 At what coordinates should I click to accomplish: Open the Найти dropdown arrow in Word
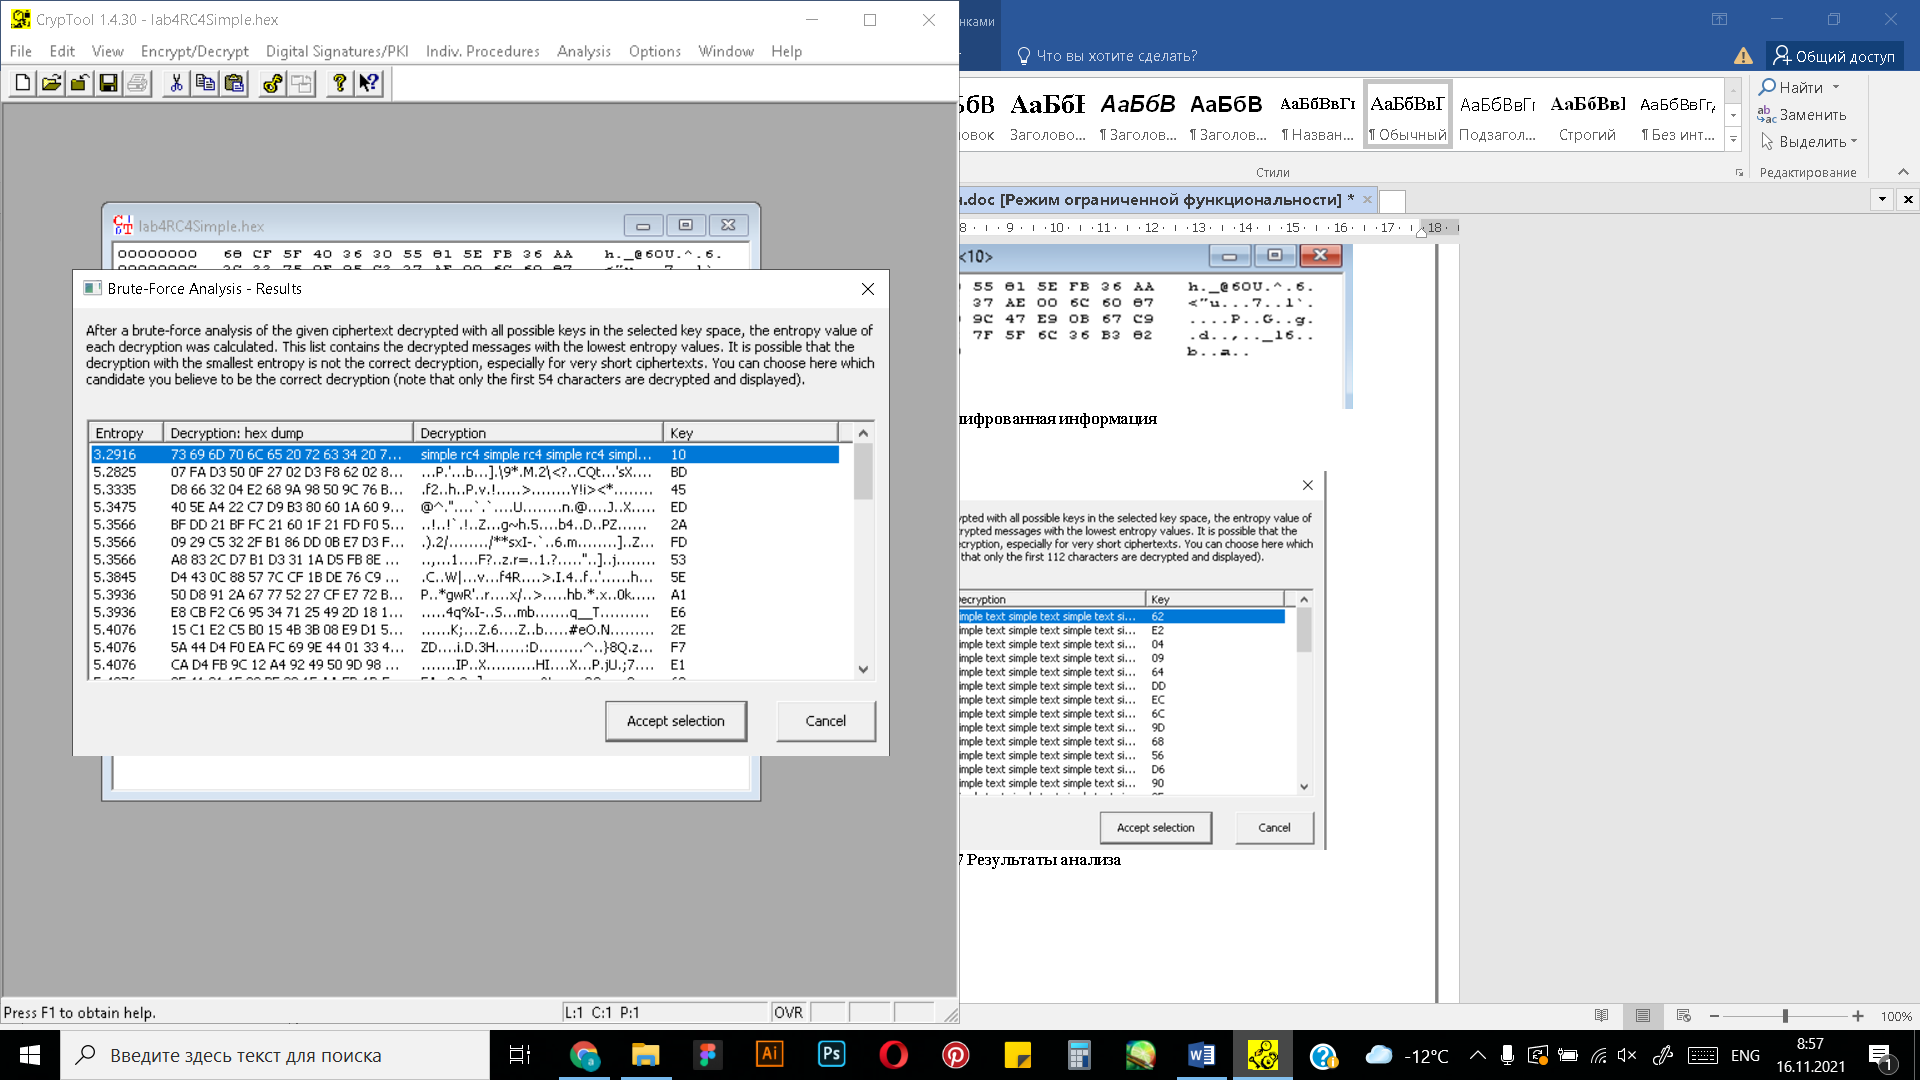1836,88
